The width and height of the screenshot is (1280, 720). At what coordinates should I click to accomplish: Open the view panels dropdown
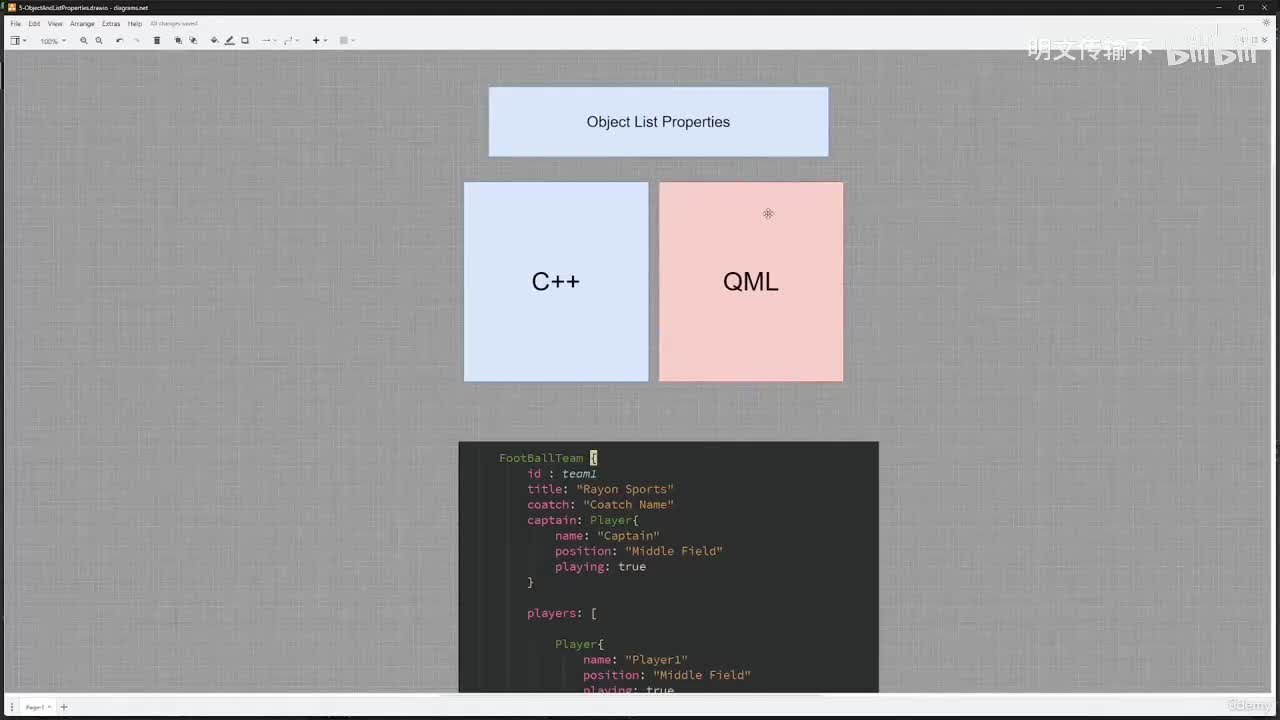pos(17,41)
